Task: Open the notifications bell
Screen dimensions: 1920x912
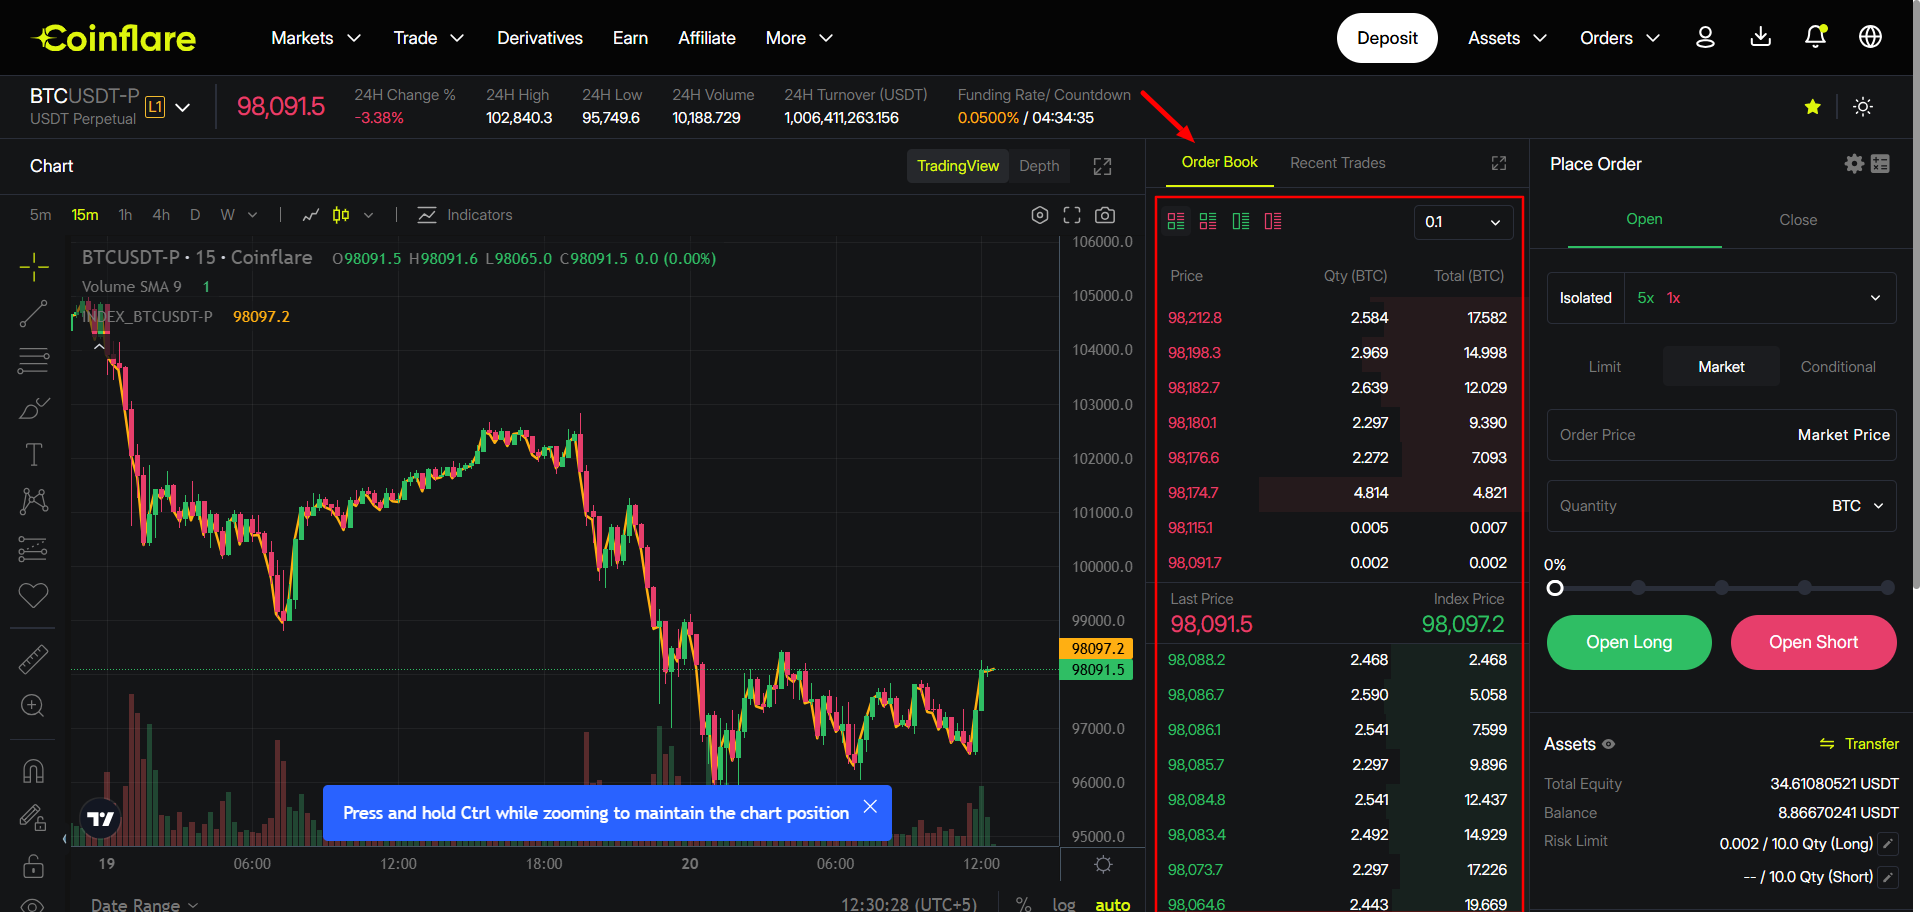Action: click(x=1816, y=37)
